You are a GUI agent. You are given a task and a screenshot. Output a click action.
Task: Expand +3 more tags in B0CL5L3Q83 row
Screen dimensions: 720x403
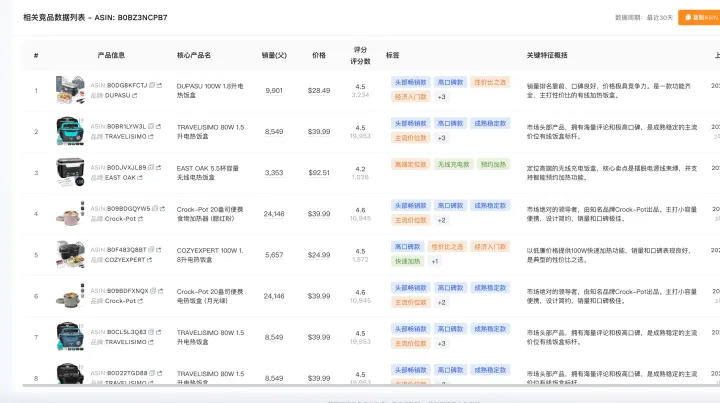click(441, 343)
